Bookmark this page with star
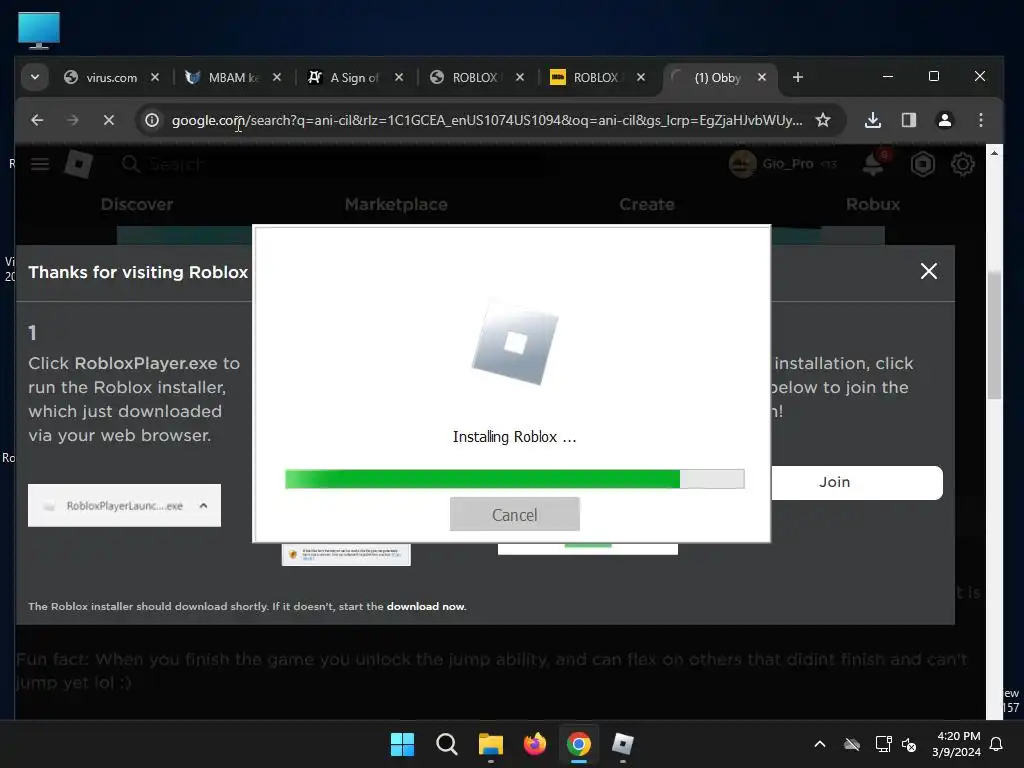 click(x=823, y=120)
